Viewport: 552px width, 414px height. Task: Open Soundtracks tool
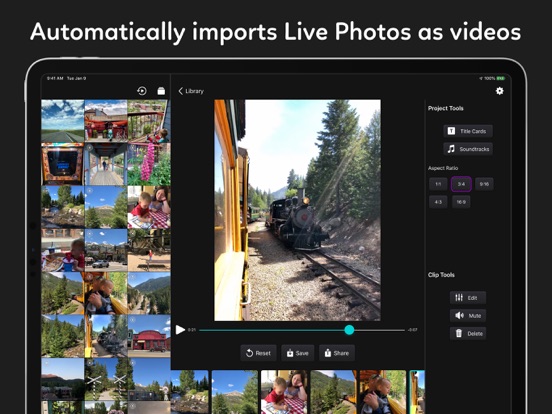[x=468, y=149]
